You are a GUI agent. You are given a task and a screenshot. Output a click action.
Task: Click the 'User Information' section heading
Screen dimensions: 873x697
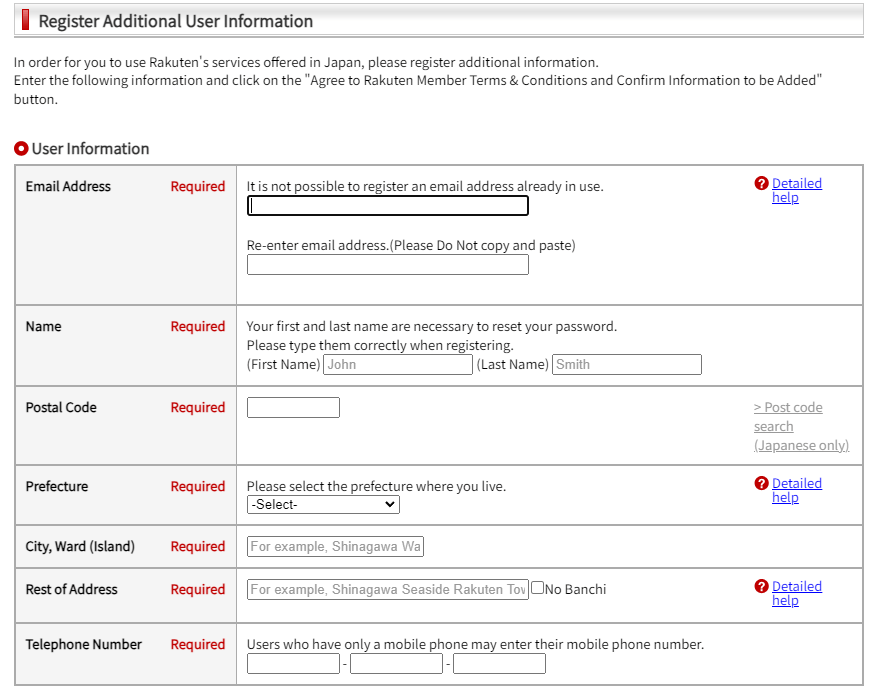pyautogui.click(x=90, y=149)
